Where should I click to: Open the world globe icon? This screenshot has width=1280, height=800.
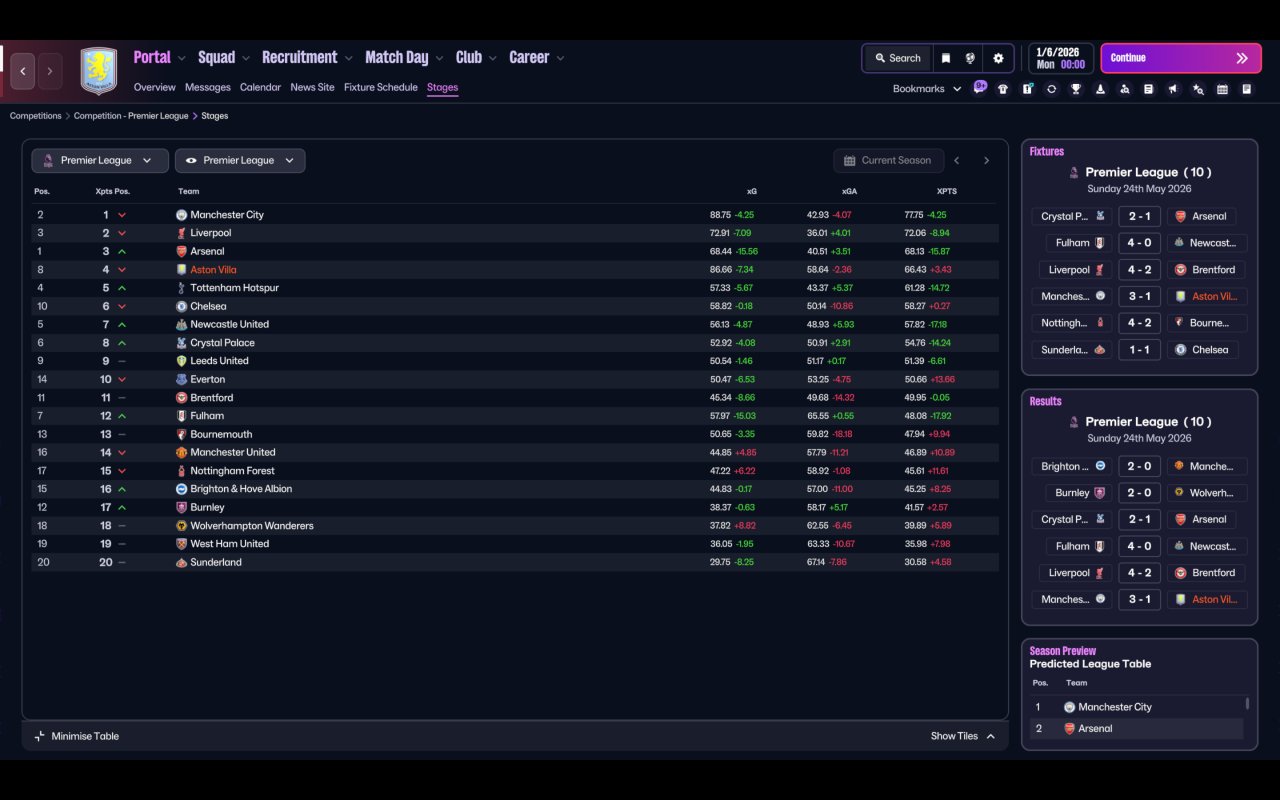point(970,58)
